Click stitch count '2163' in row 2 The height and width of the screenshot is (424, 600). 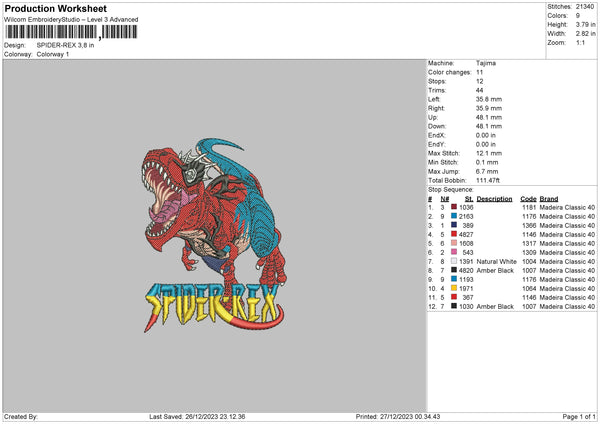click(x=466, y=217)
